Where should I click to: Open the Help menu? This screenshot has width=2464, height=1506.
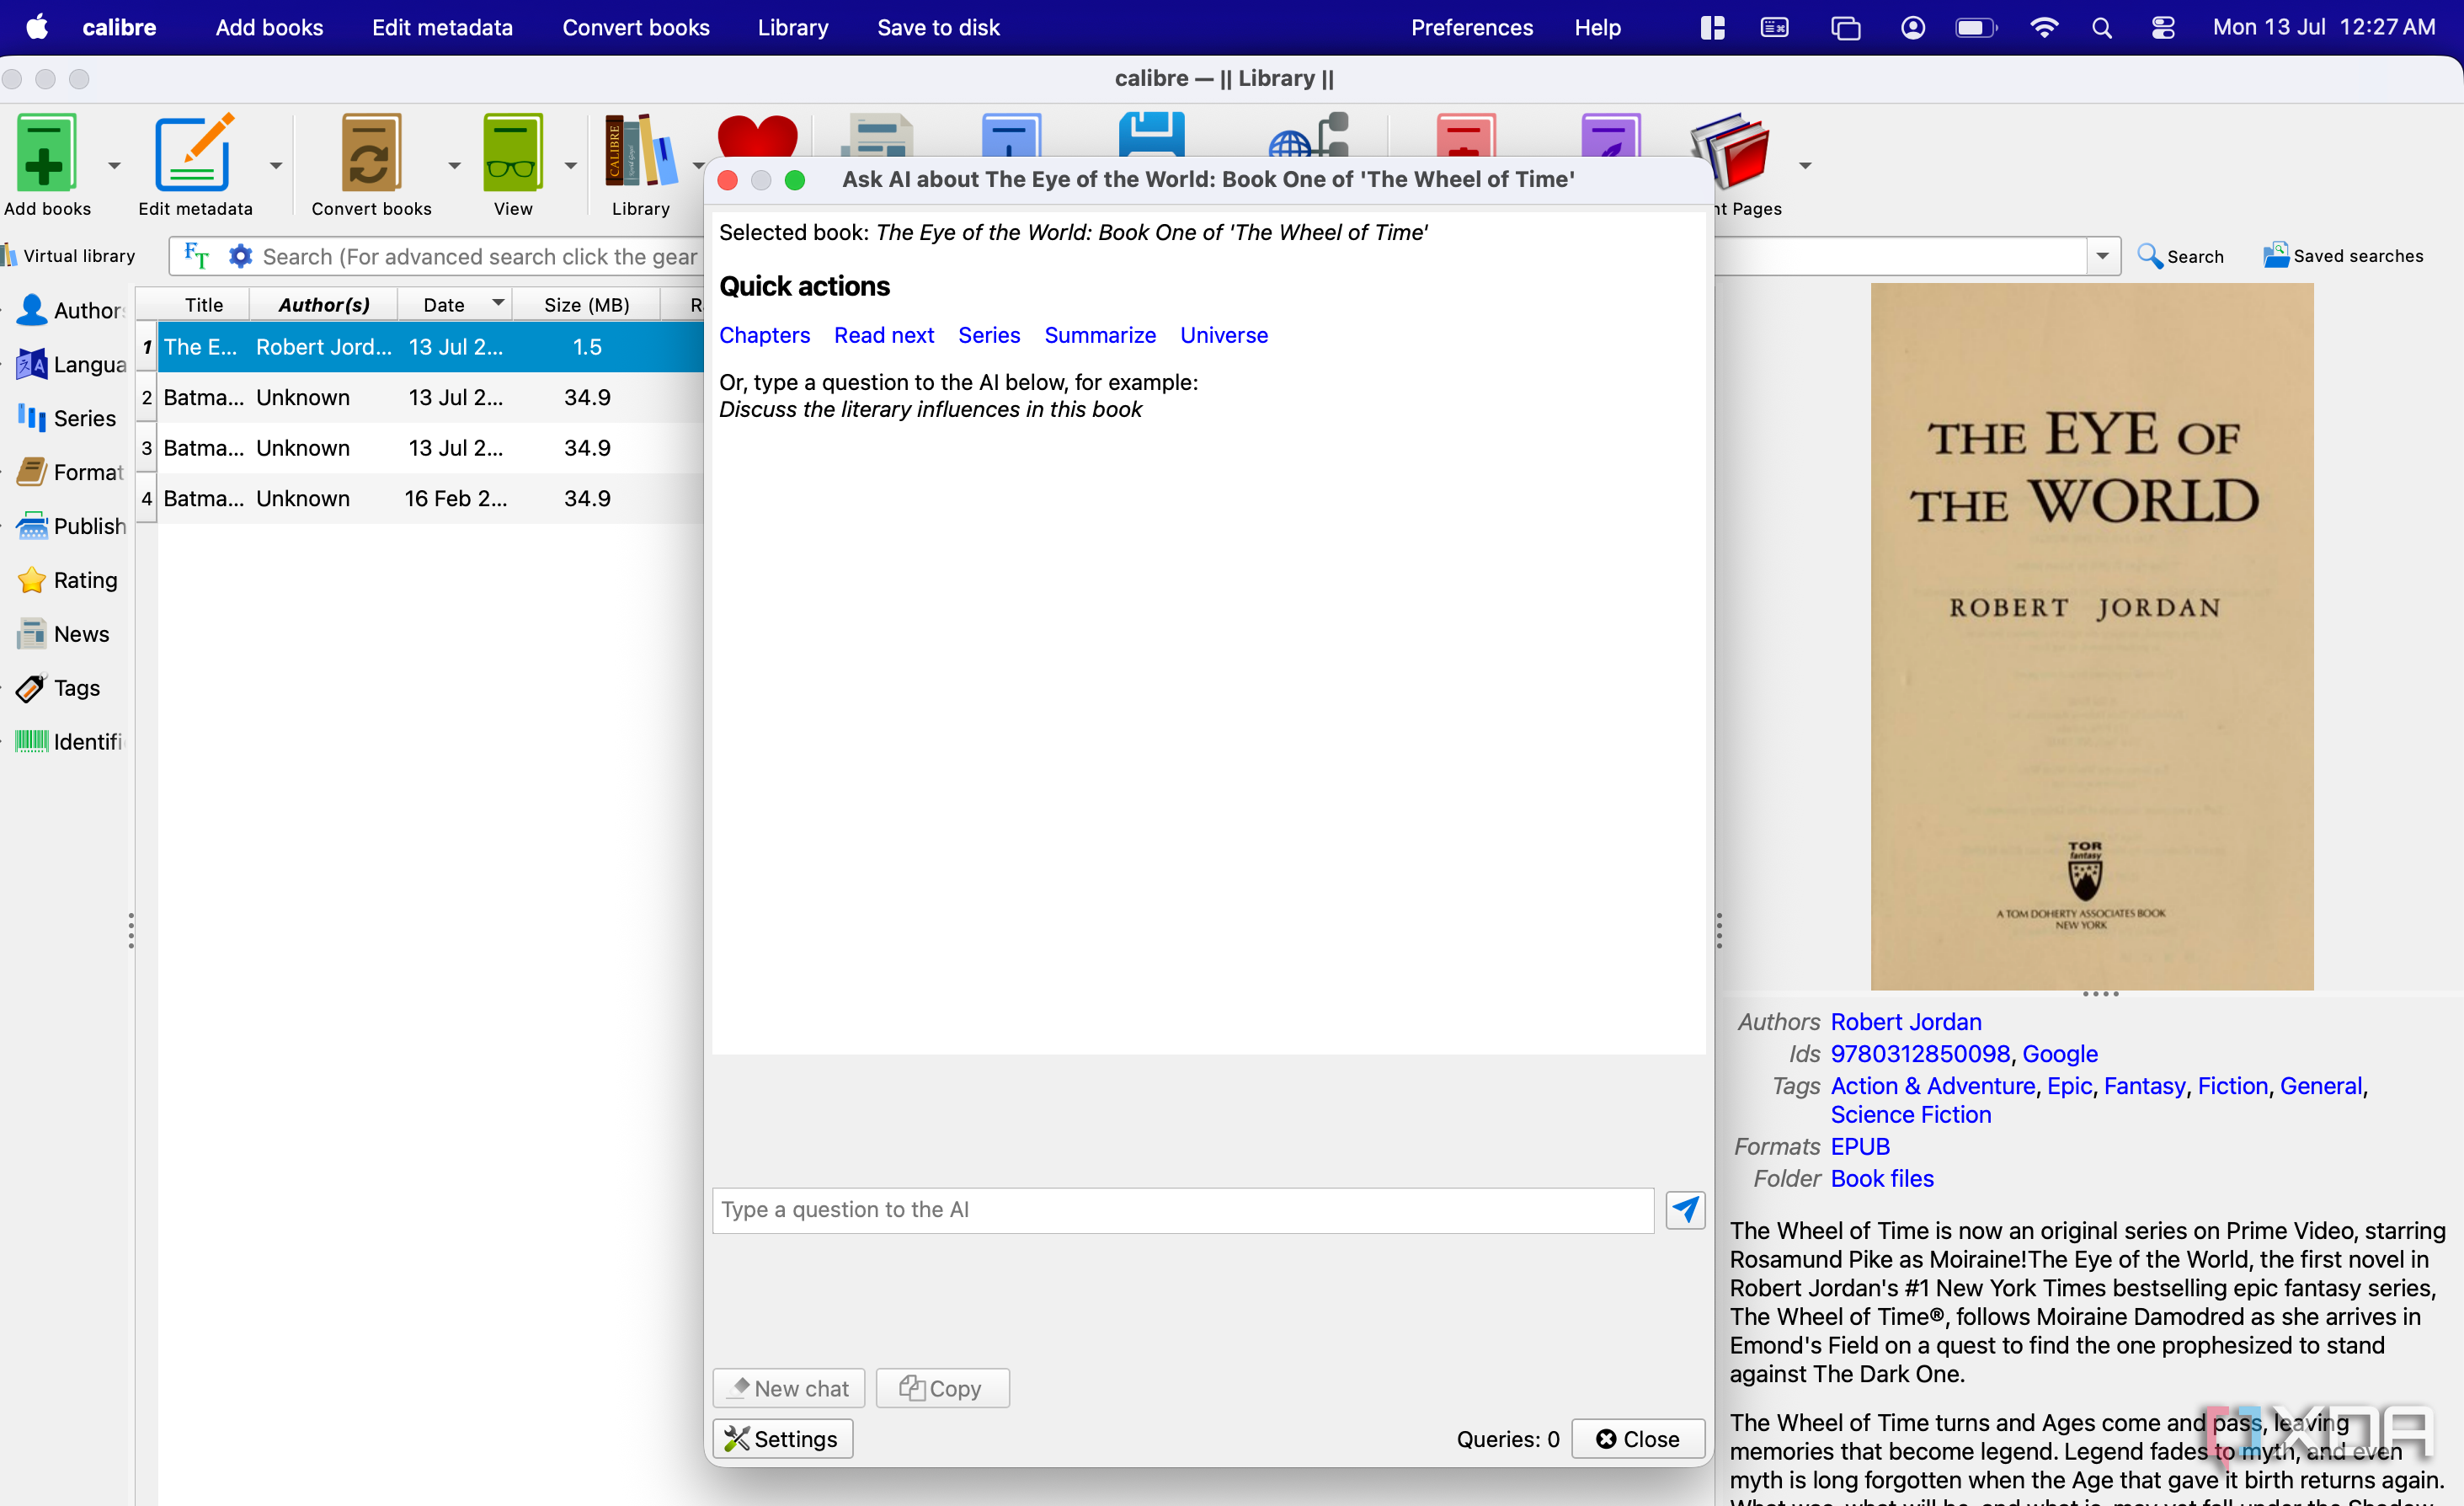coord(1597,28)
